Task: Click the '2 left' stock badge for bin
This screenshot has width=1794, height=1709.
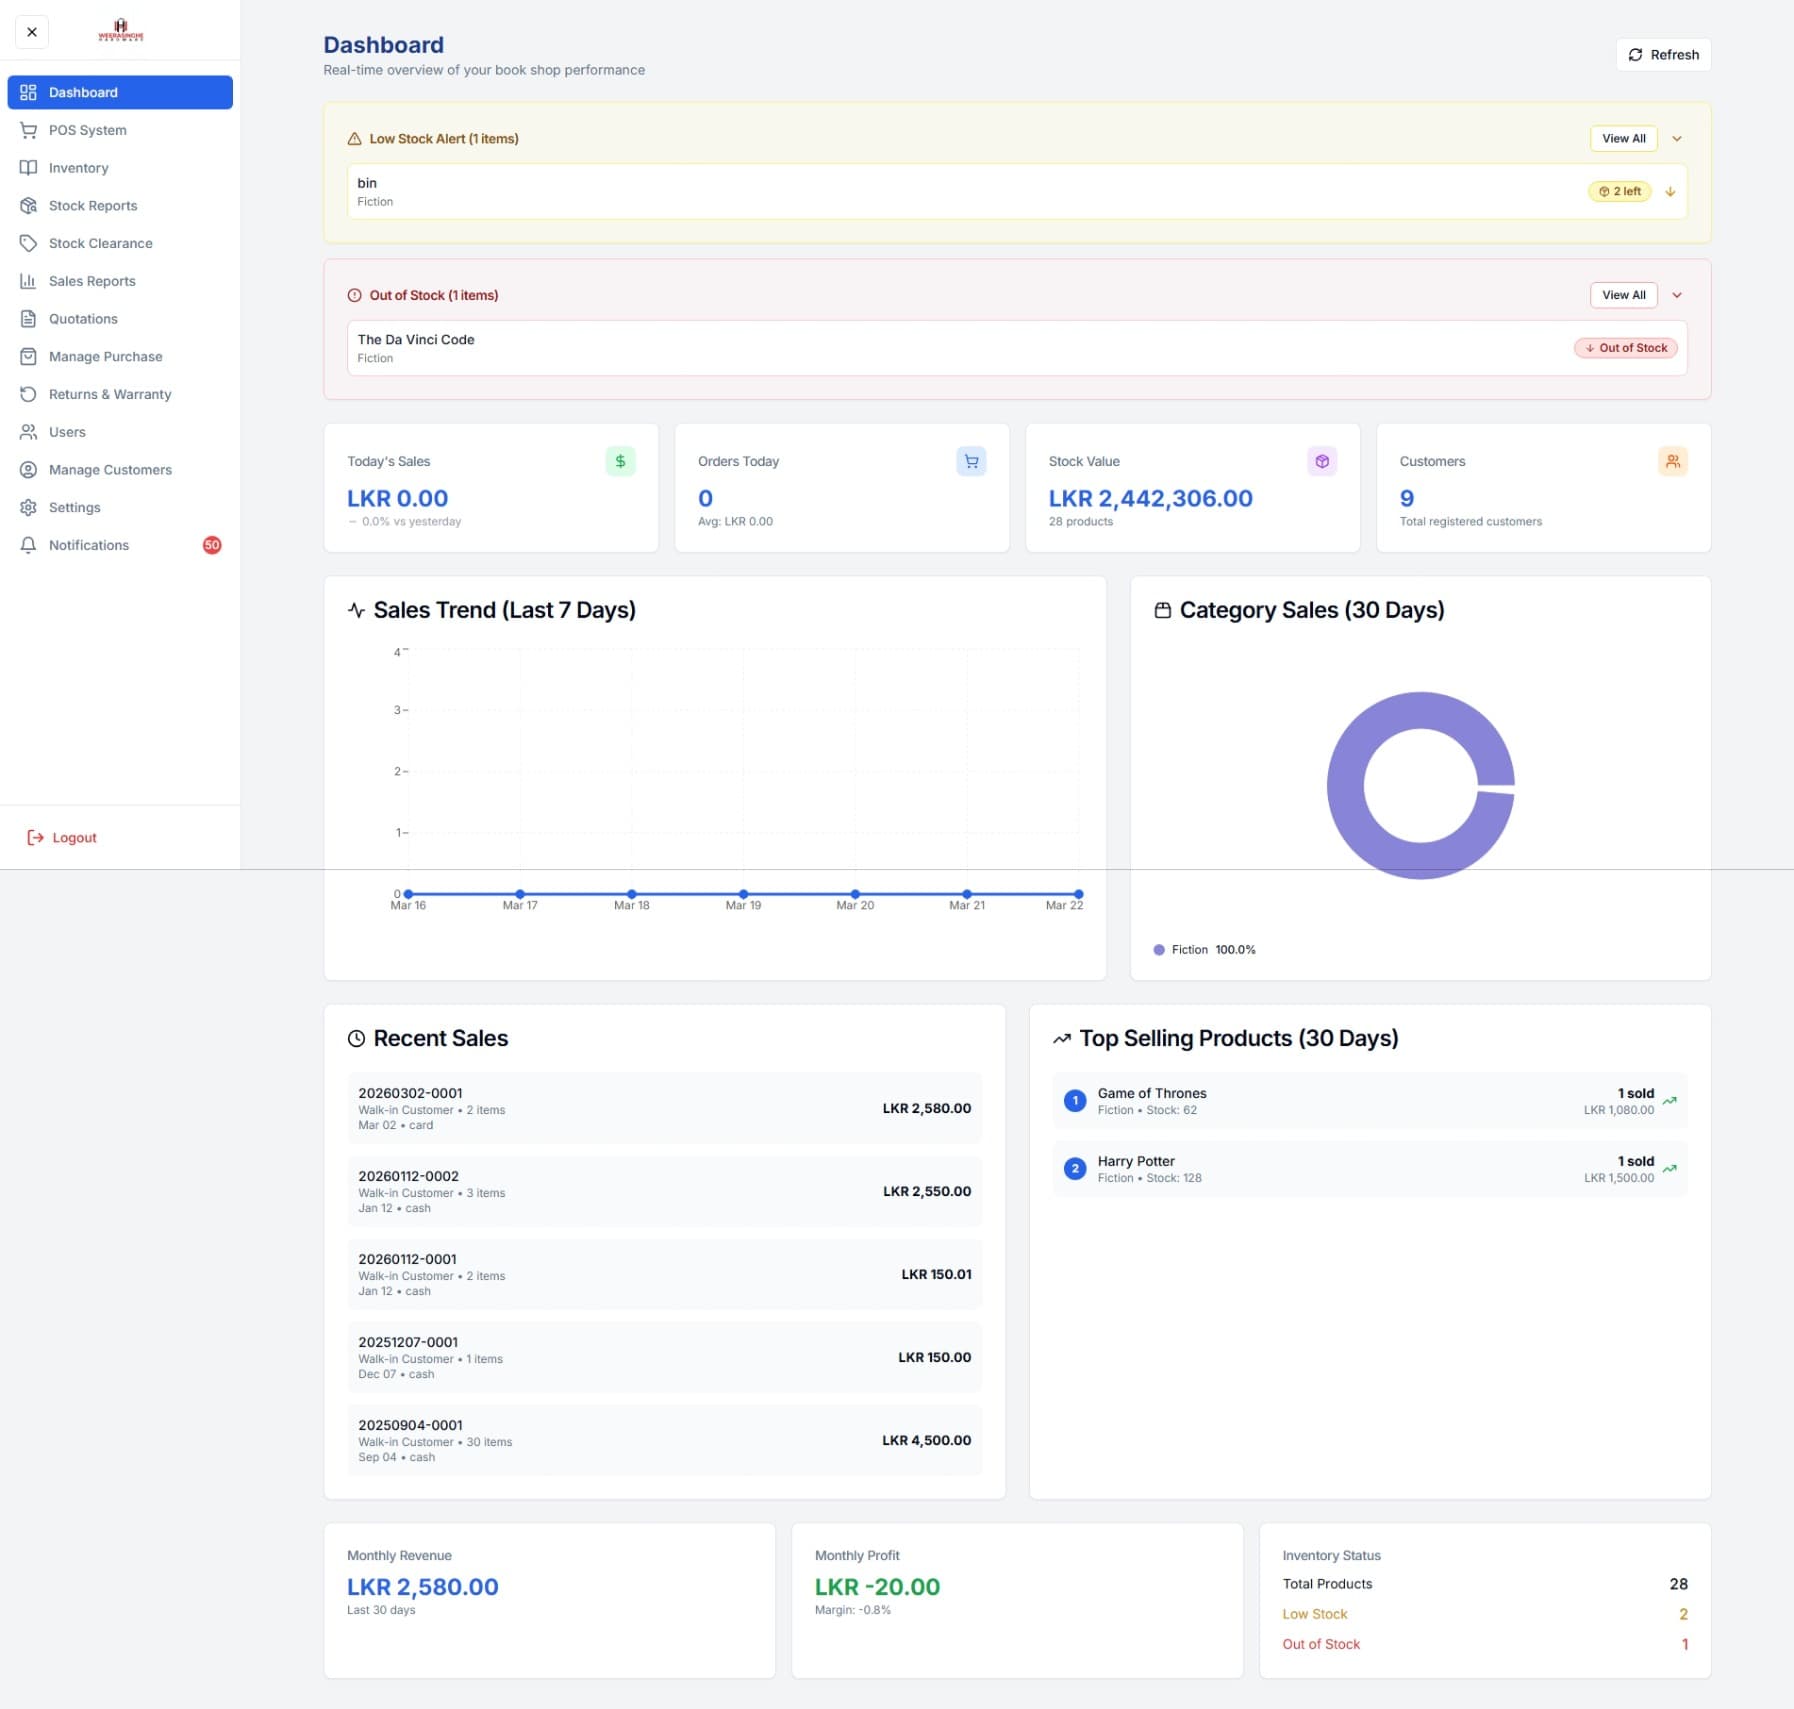Action: click(x=1620, y=190)
